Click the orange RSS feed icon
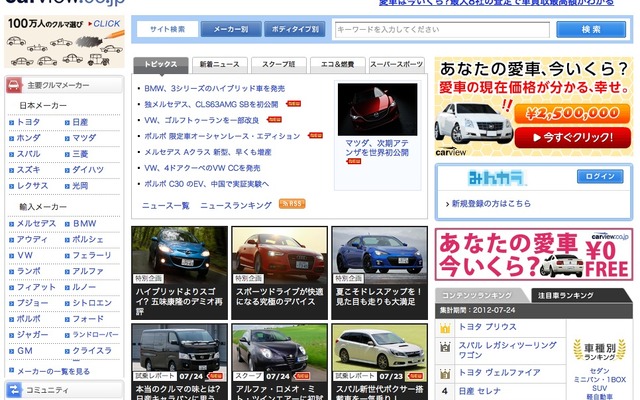Image resolution: width=640 pixels, height=400 pixels. pos(292,204)
